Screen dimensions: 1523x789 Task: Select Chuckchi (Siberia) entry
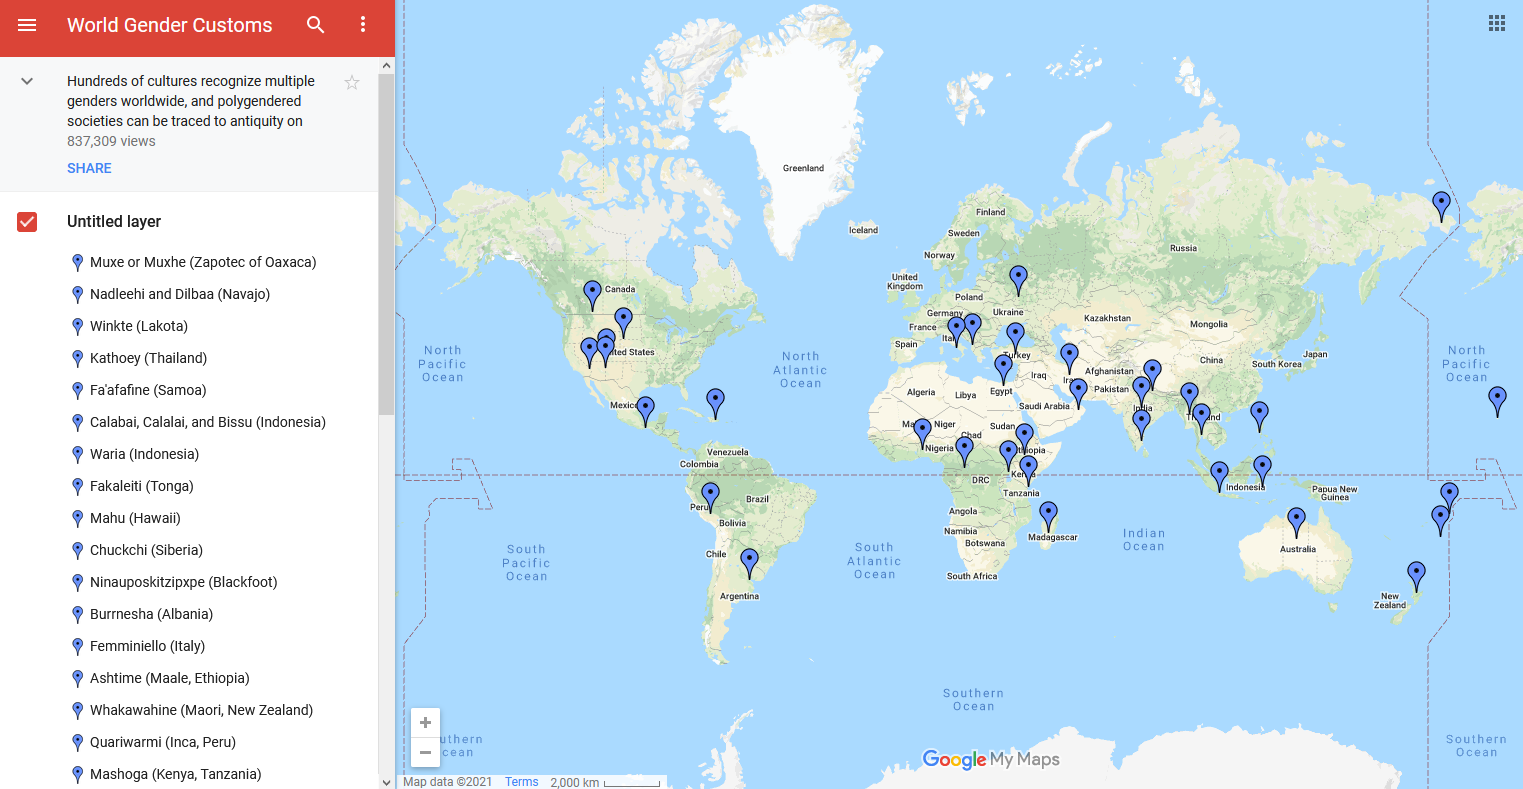(x=146, y=550)
